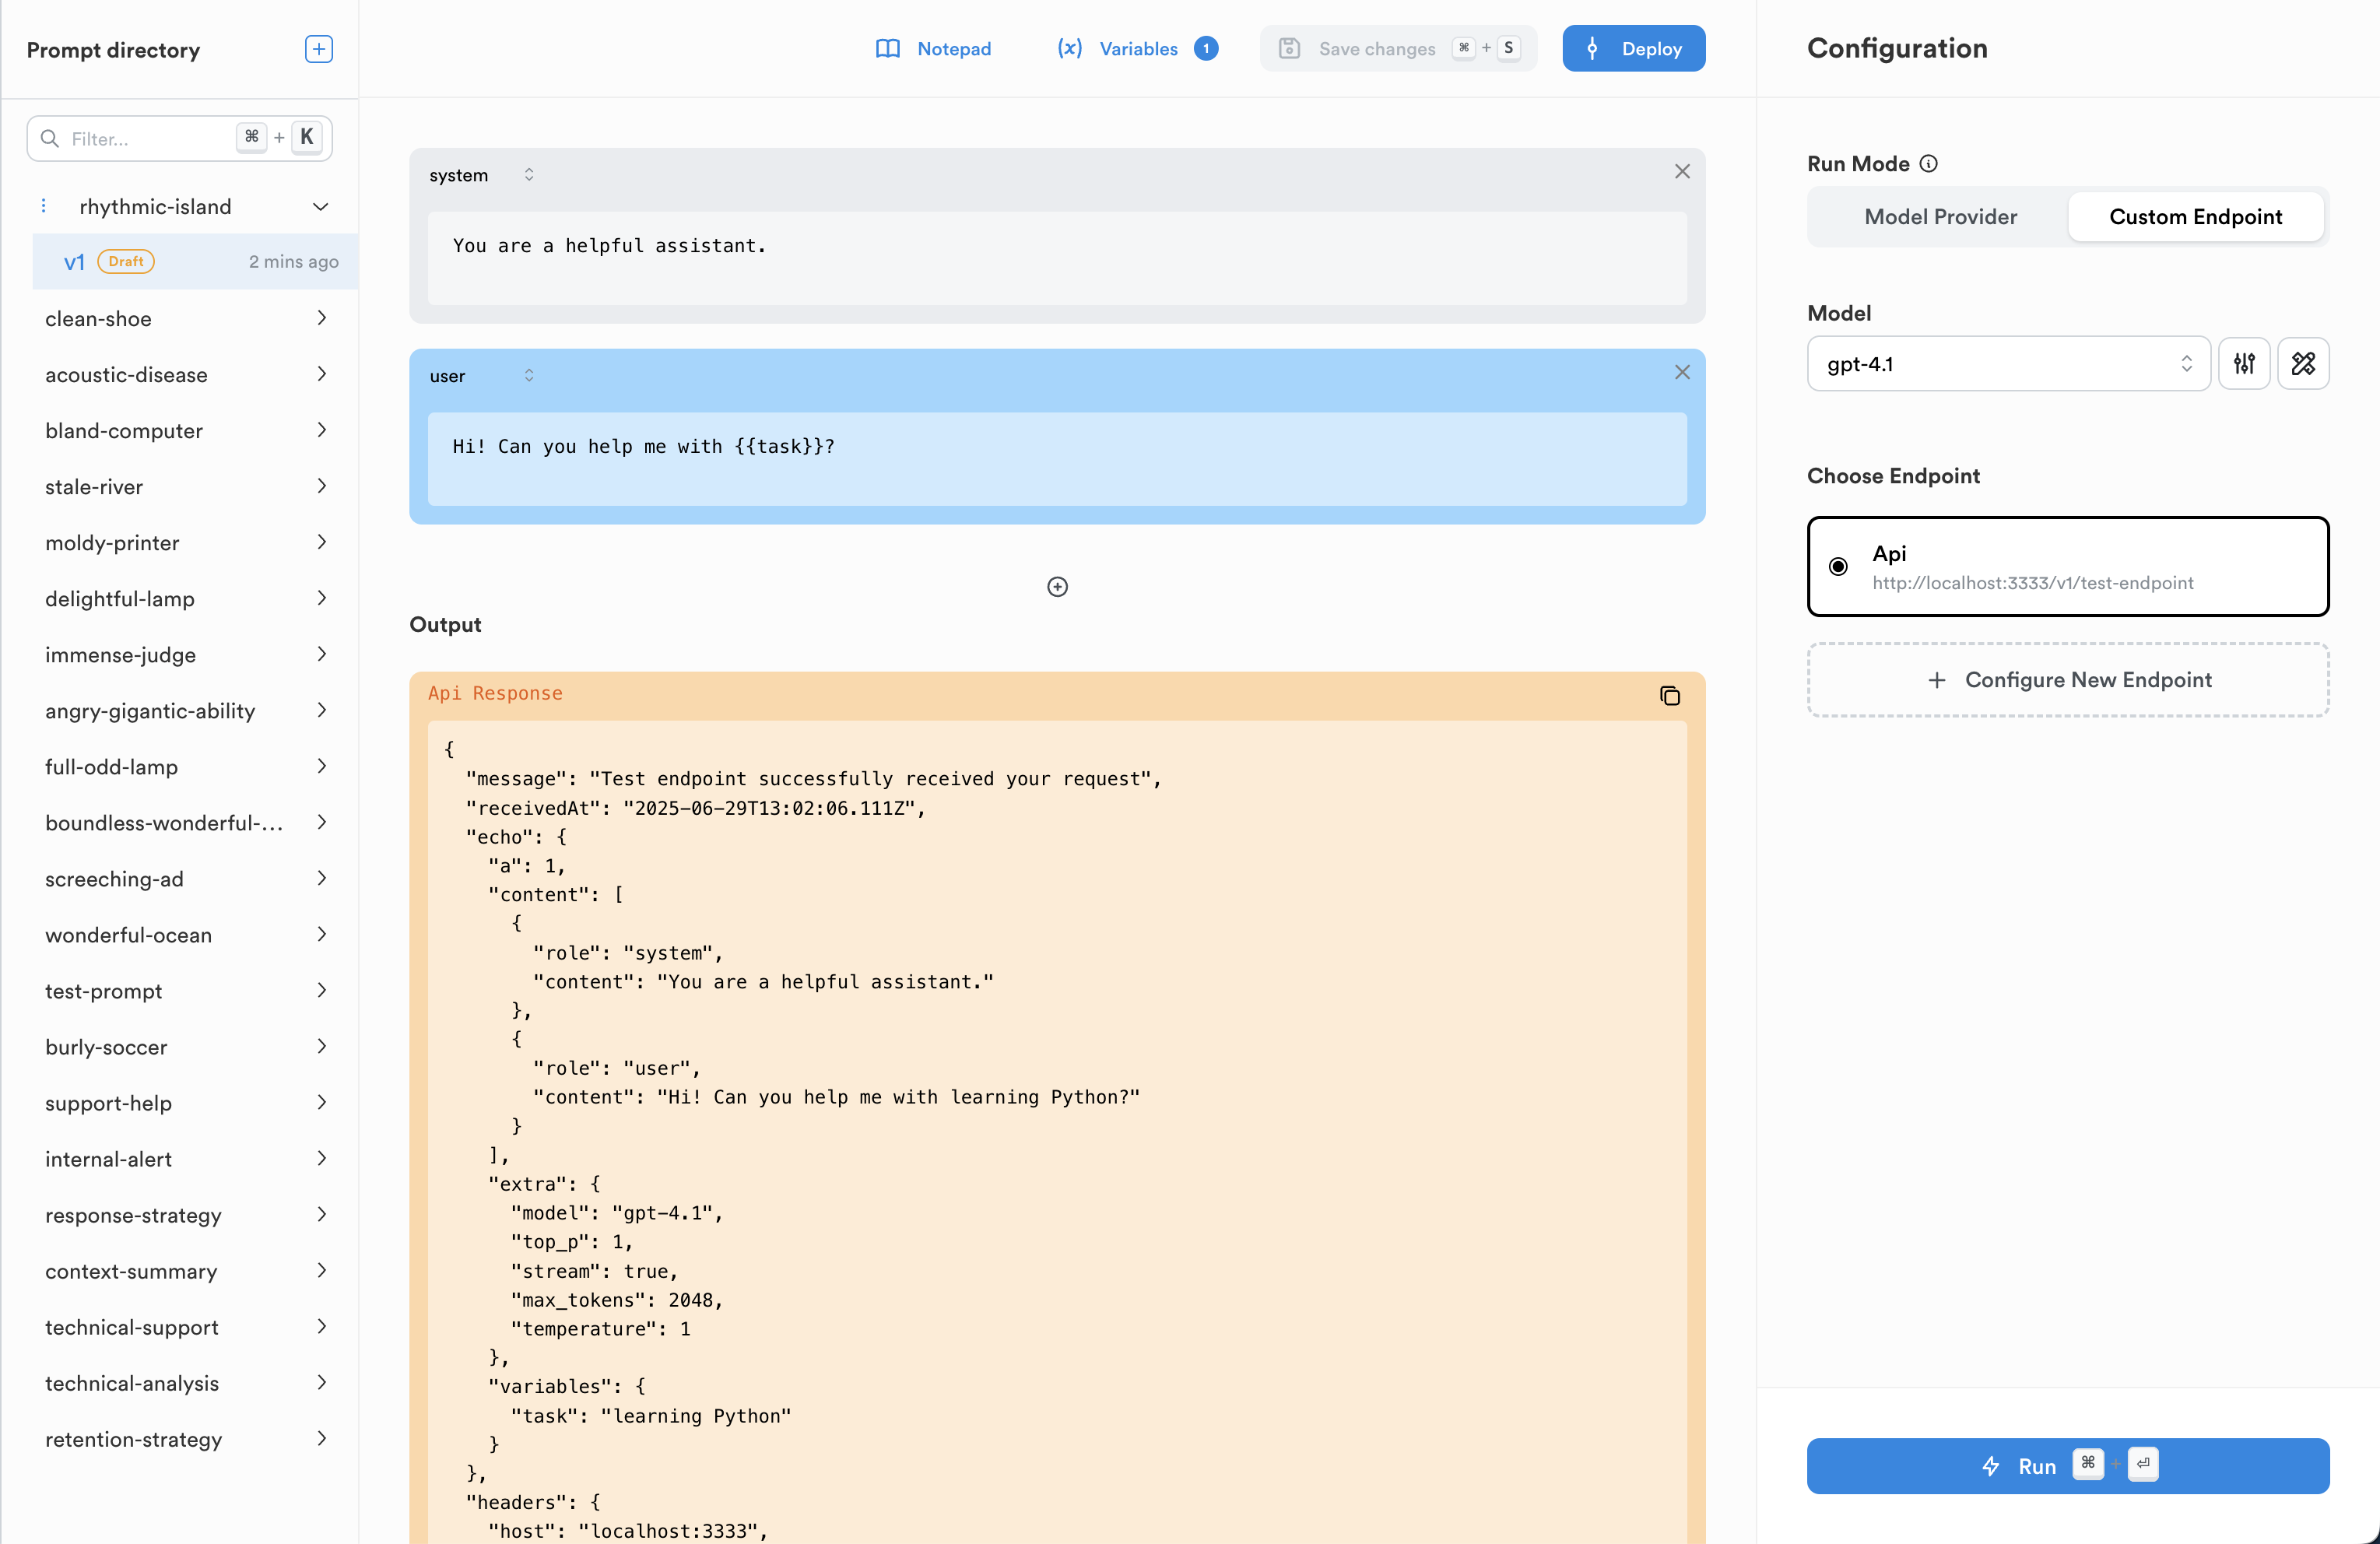The width and height of the screenshot is (2380, 1544).
Task: Click the new prompt plus icon
Action: pos(318,49)
